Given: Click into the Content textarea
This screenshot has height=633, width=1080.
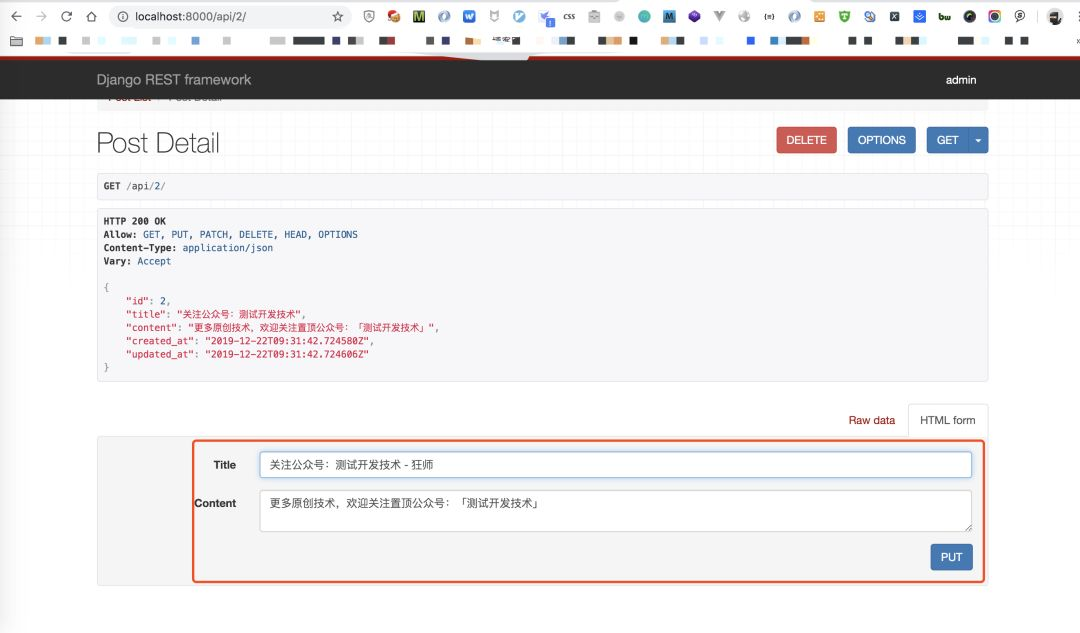Looking at the screenshot, I should pos(615,511).
